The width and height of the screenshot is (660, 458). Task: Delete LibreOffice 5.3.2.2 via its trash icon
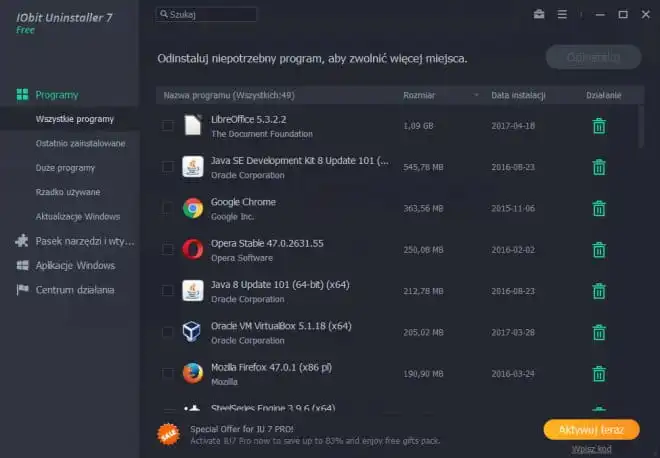coord(599,126)
